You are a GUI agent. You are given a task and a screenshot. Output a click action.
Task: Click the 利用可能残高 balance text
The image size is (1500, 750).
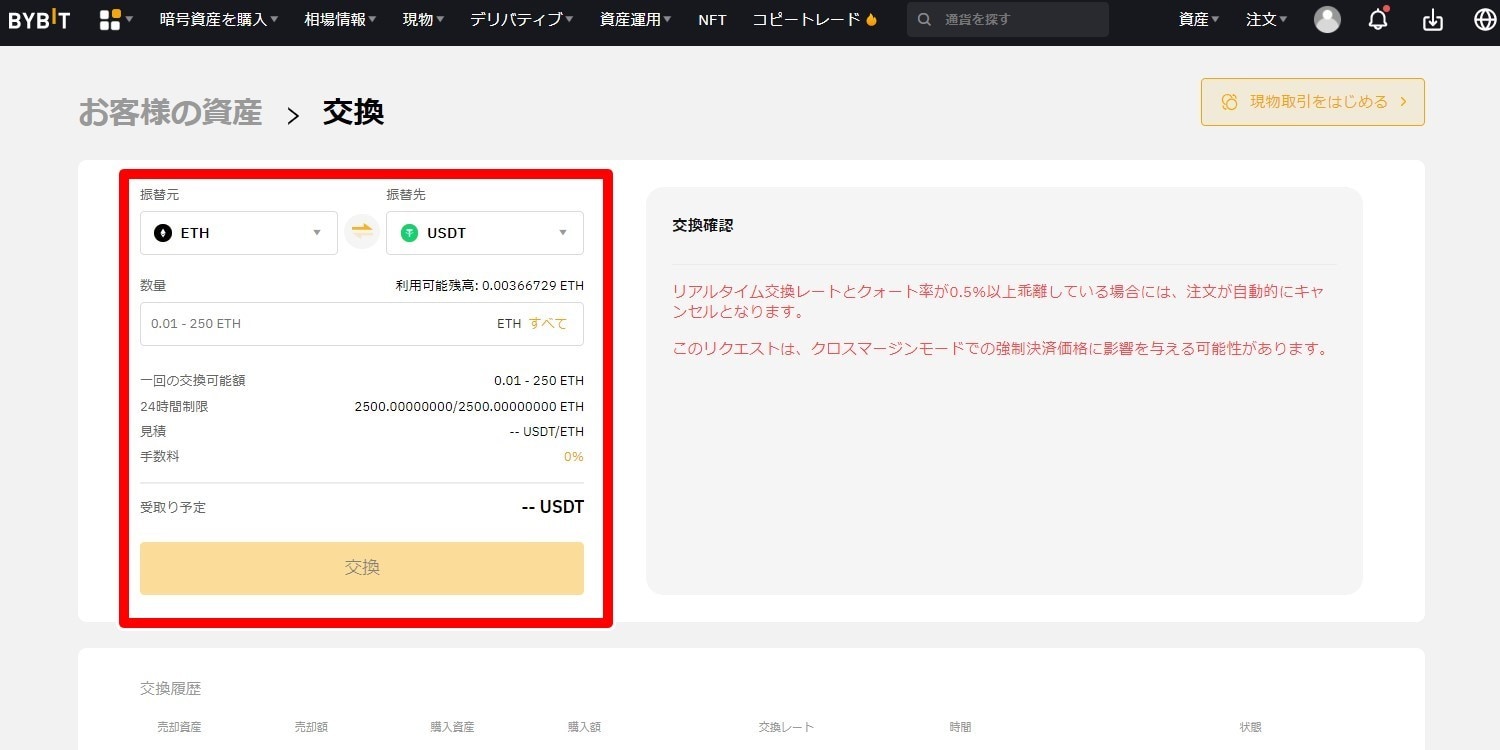click(x=490, y=286)
